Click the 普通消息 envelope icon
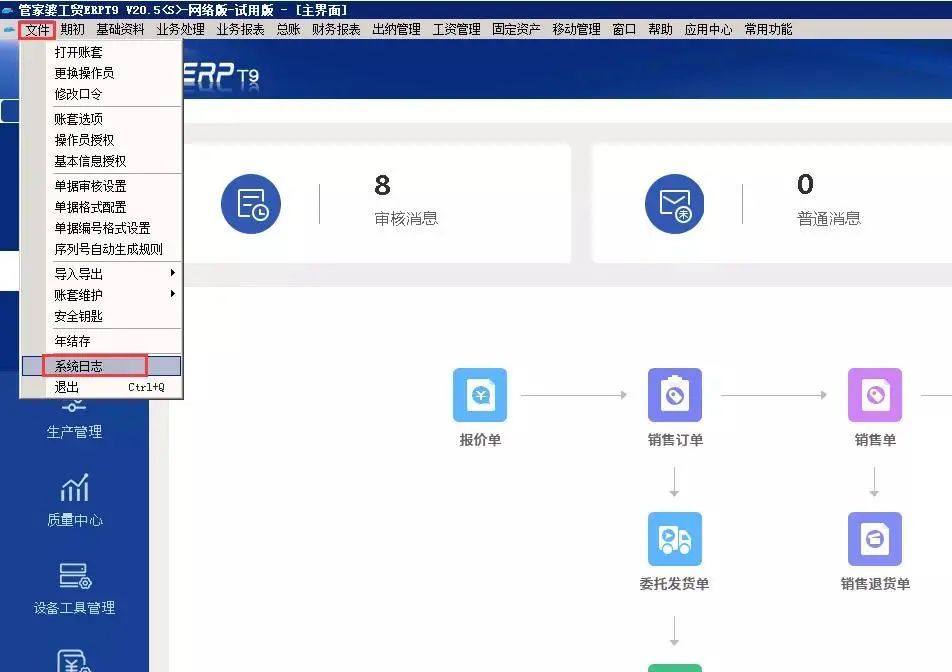The image size is (952, 672). click(675, 204)
